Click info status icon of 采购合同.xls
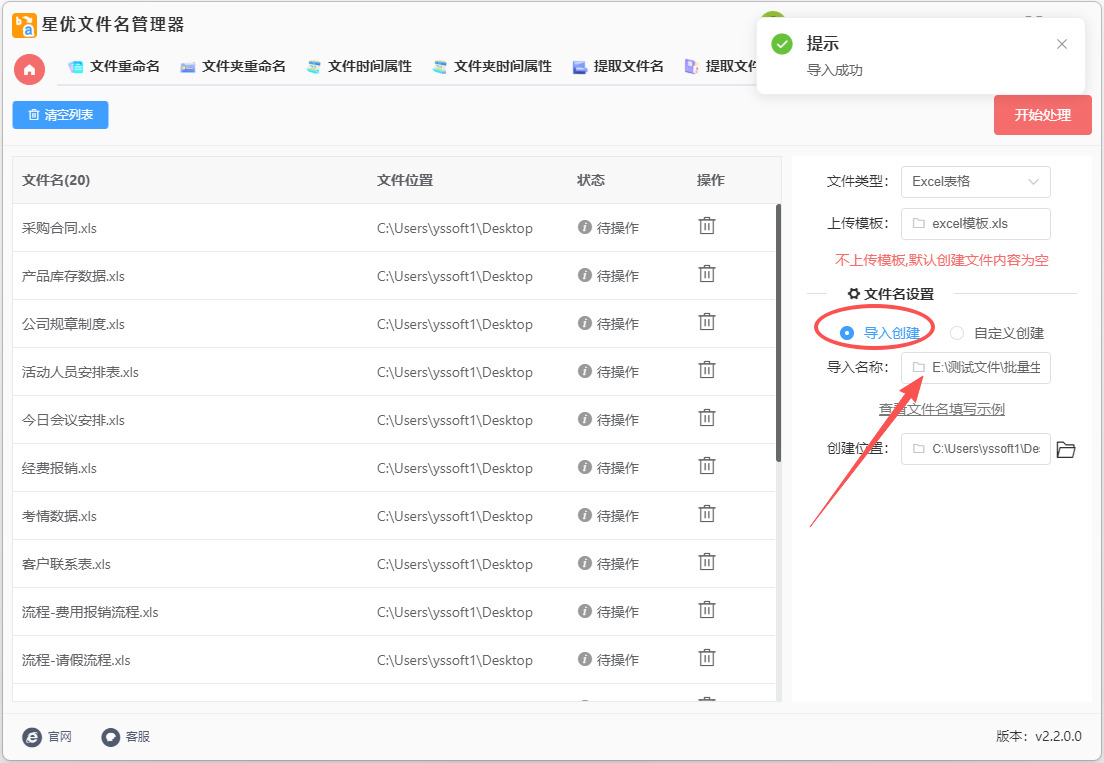This screenshot has width=1104, height=763. 584,227
